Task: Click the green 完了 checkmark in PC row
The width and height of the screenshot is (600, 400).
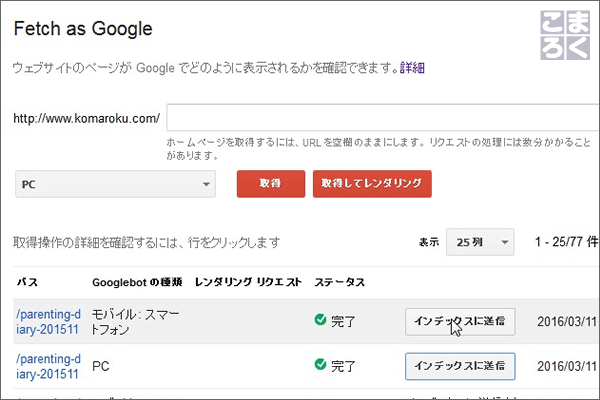Action: [x=320, y=364]
